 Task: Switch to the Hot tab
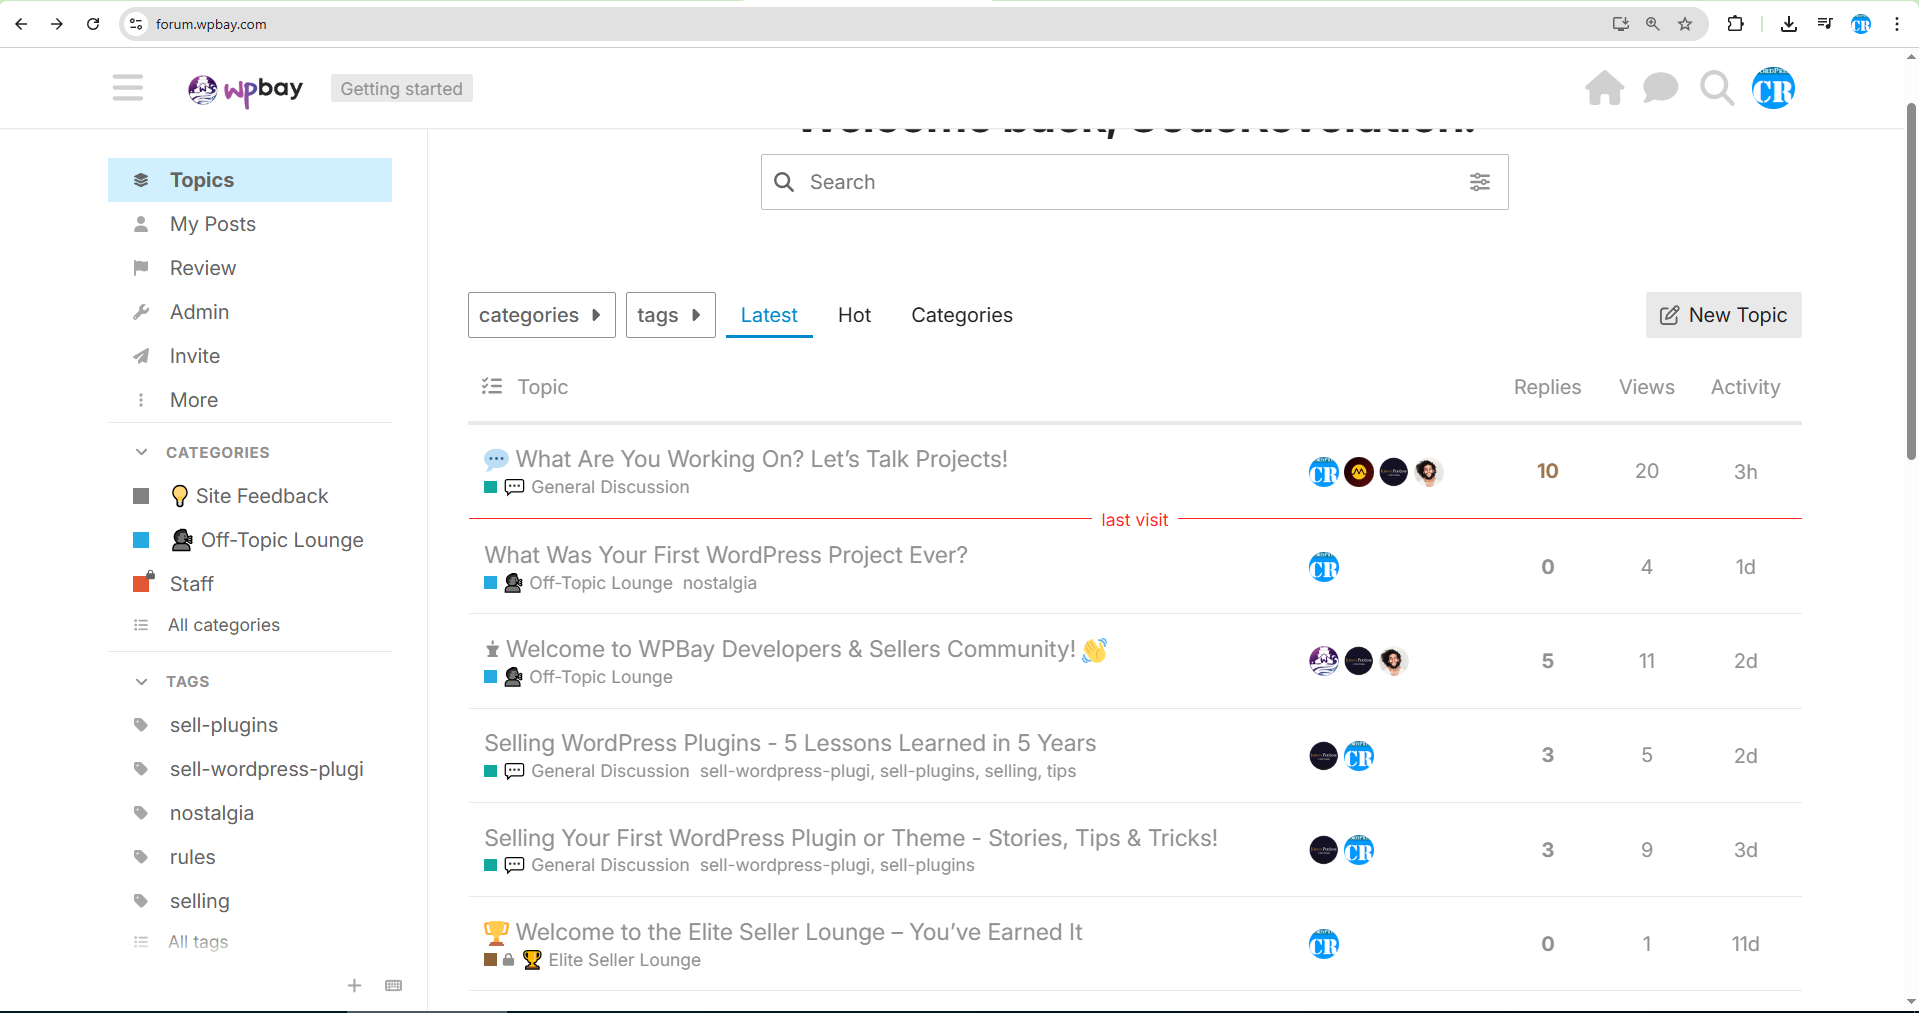tap(854, 315)
